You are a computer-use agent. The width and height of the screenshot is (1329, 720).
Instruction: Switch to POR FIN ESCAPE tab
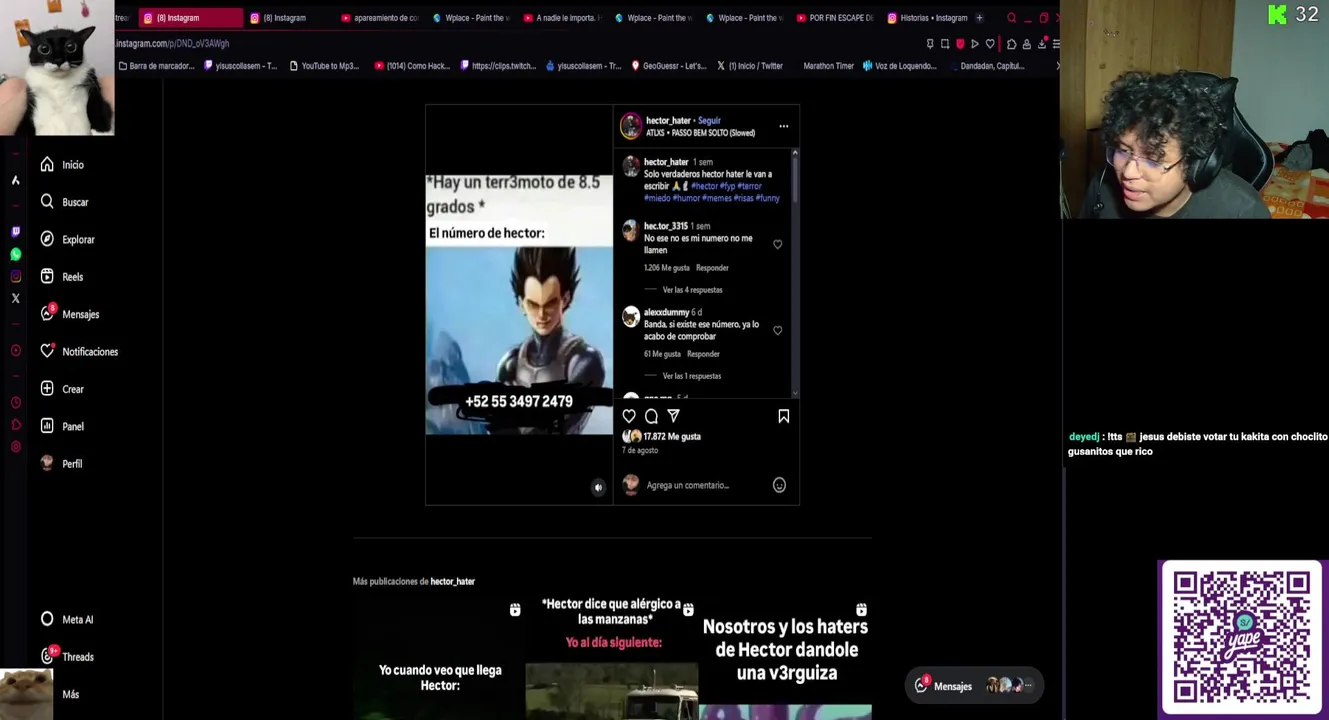834,18
